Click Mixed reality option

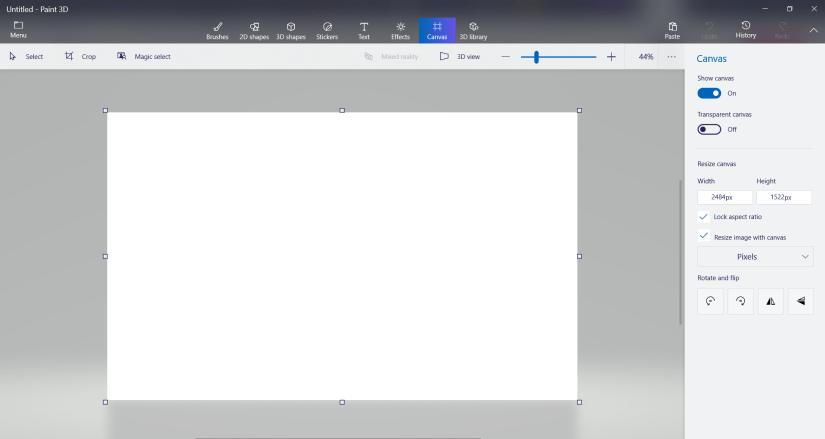click(x=391, y=56)
